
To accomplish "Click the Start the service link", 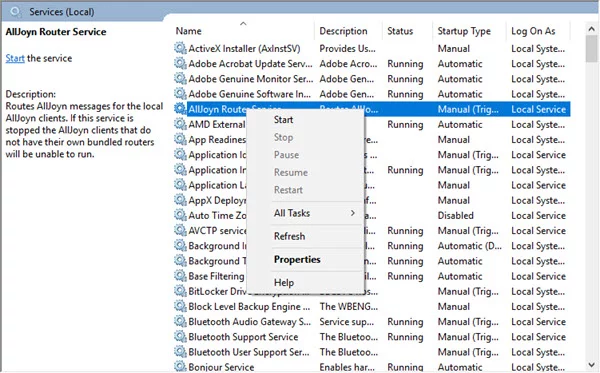I will click(x=15, y=58).
